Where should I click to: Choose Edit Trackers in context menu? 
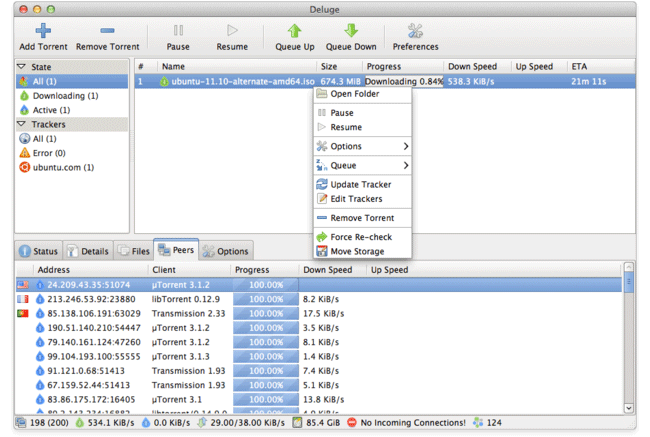click(x=363, y=199)
